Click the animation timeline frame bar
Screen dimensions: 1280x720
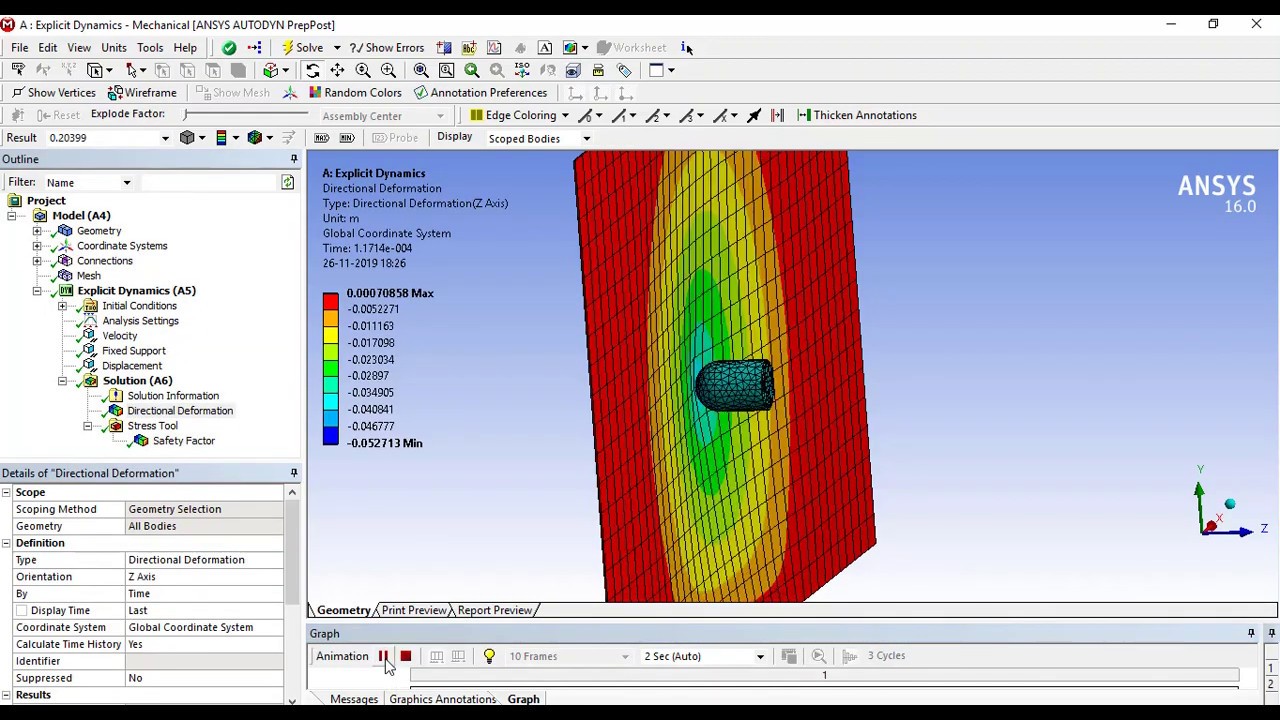[x=824, y=676]
